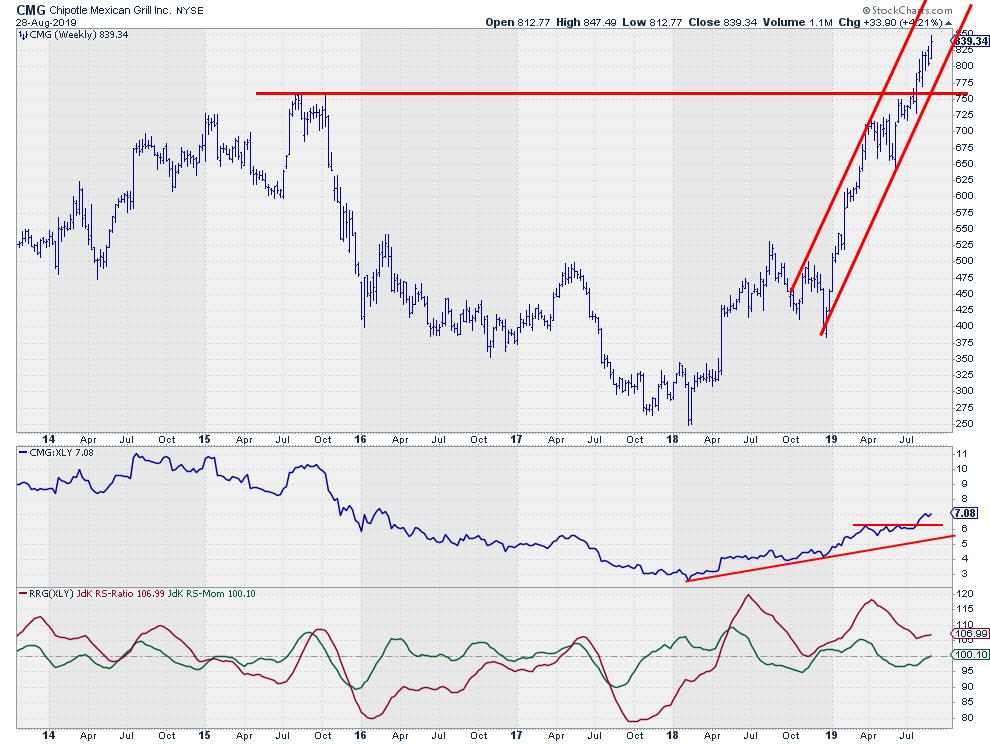Click the up-arrow triangle beside the change percentage
This screenshot has height=744, width=990.
(x=948, y=23)
